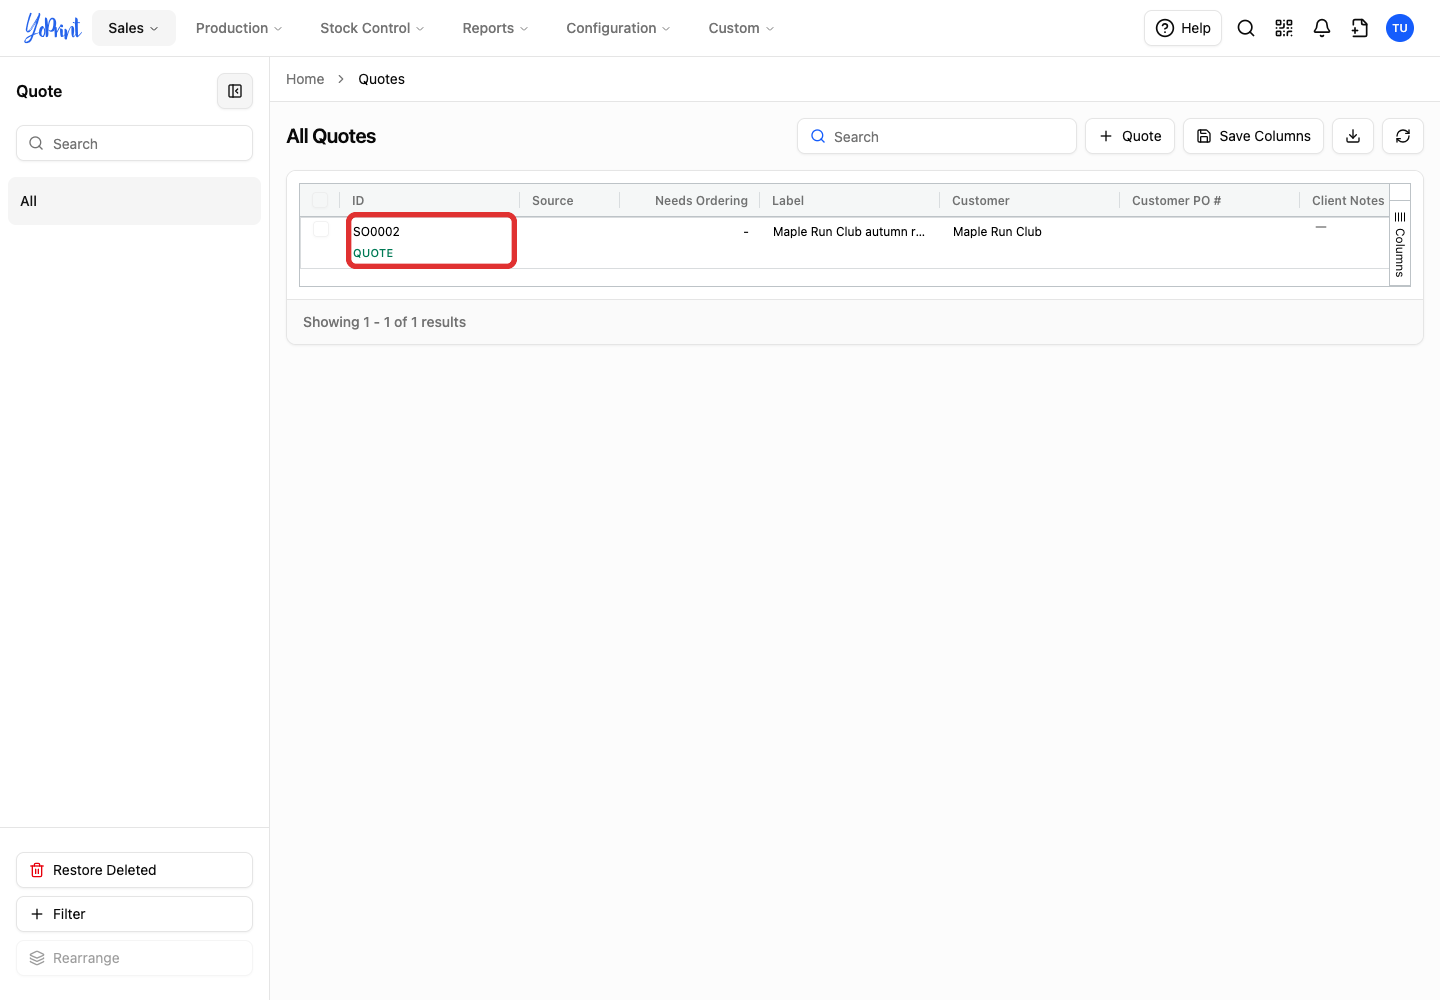Open Help
The image size is (1440, 1000).
[x=1183, y=28]
